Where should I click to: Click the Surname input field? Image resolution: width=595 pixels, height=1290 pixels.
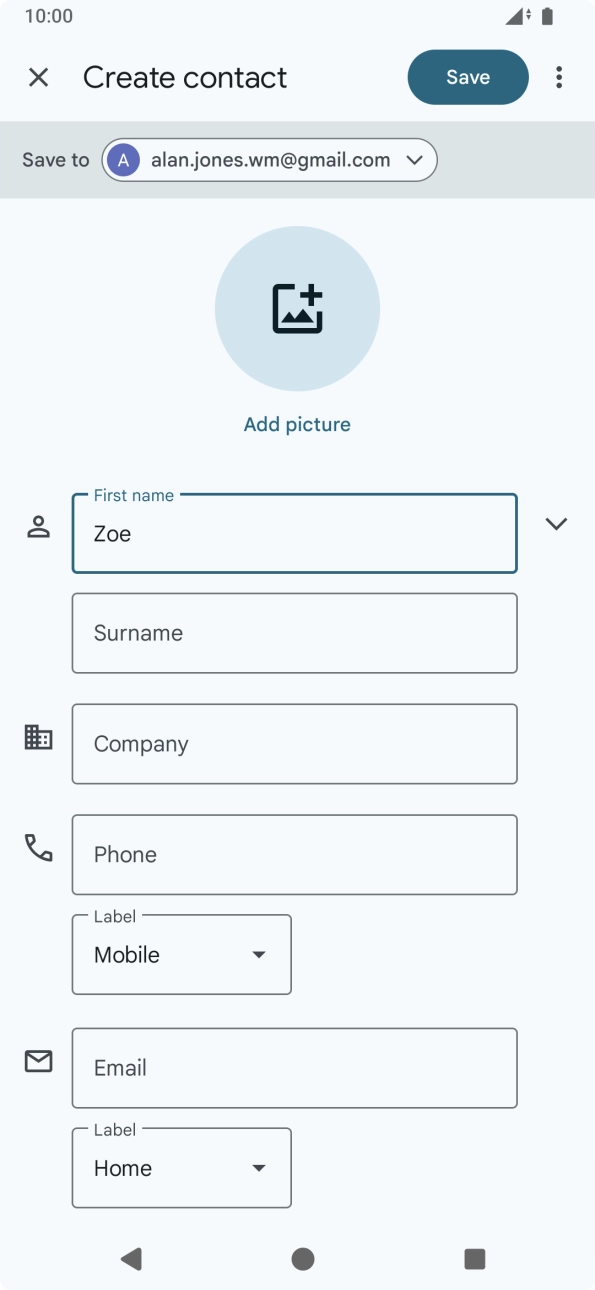pos(294,632)
